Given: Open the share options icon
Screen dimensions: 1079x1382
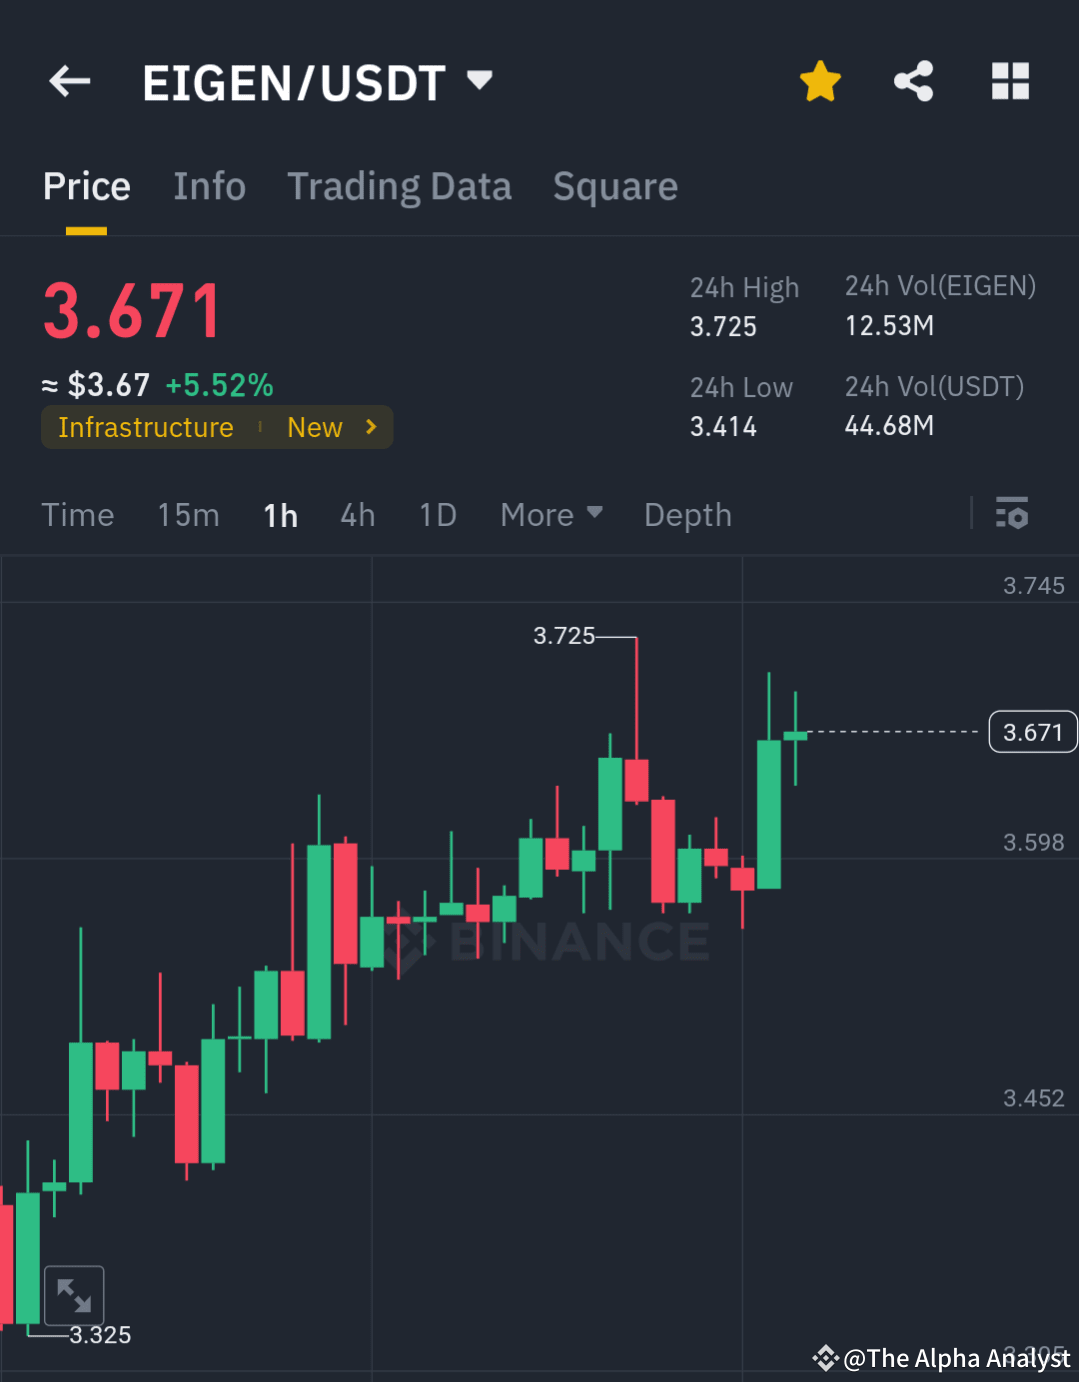Looking at the screenshot, I should tap(913, 82).
